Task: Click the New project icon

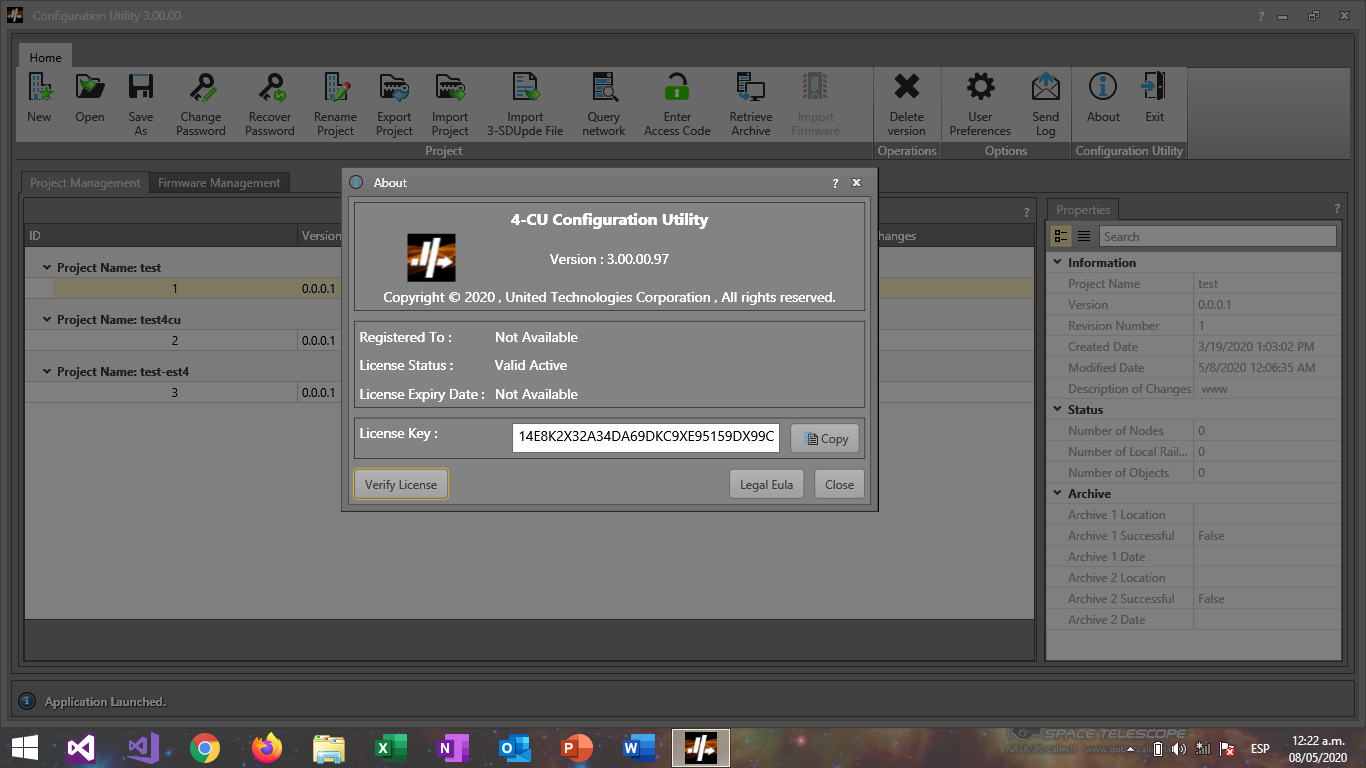Action: (x=39, y=88)
